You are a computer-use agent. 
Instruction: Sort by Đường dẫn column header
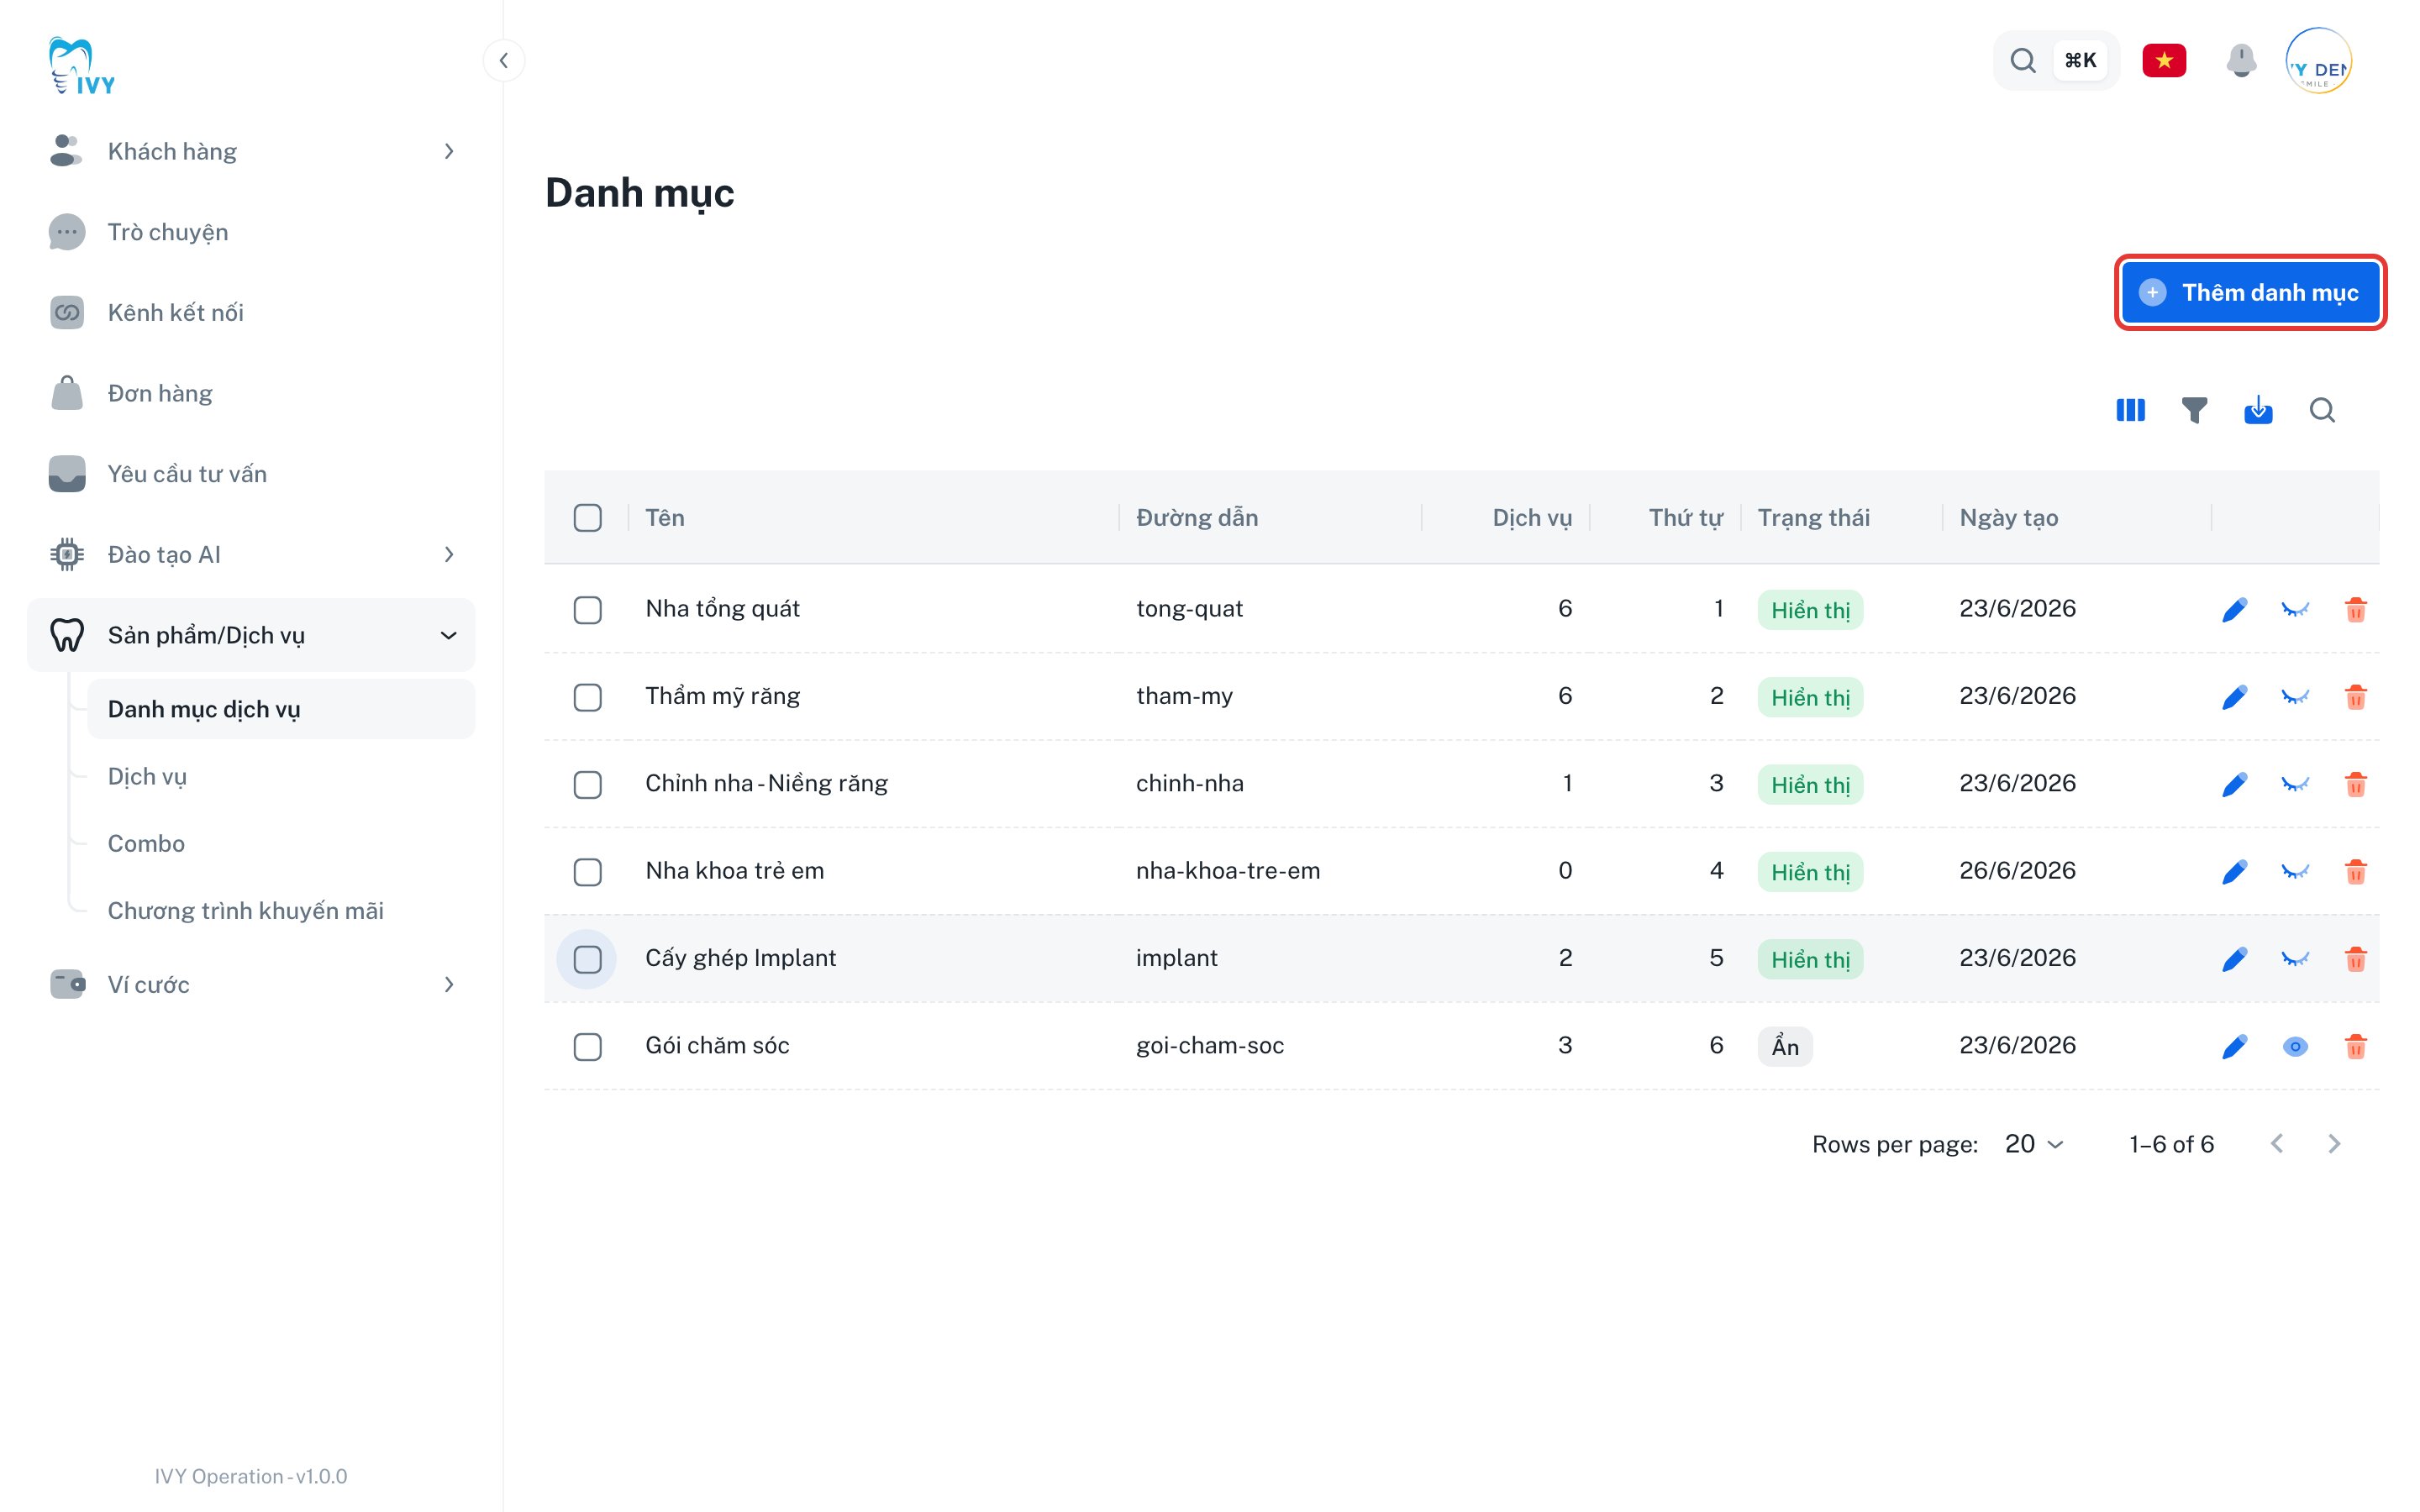(x=1197, y=517)
